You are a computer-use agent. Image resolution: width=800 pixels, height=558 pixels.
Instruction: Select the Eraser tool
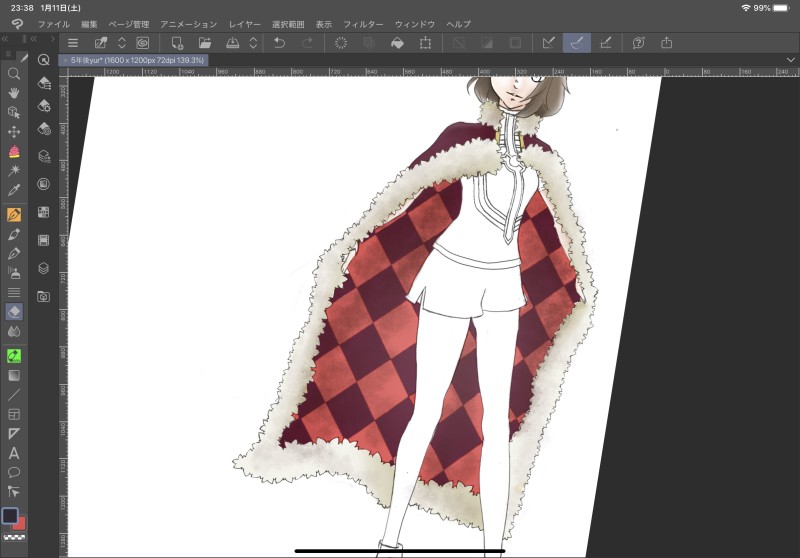14,311
